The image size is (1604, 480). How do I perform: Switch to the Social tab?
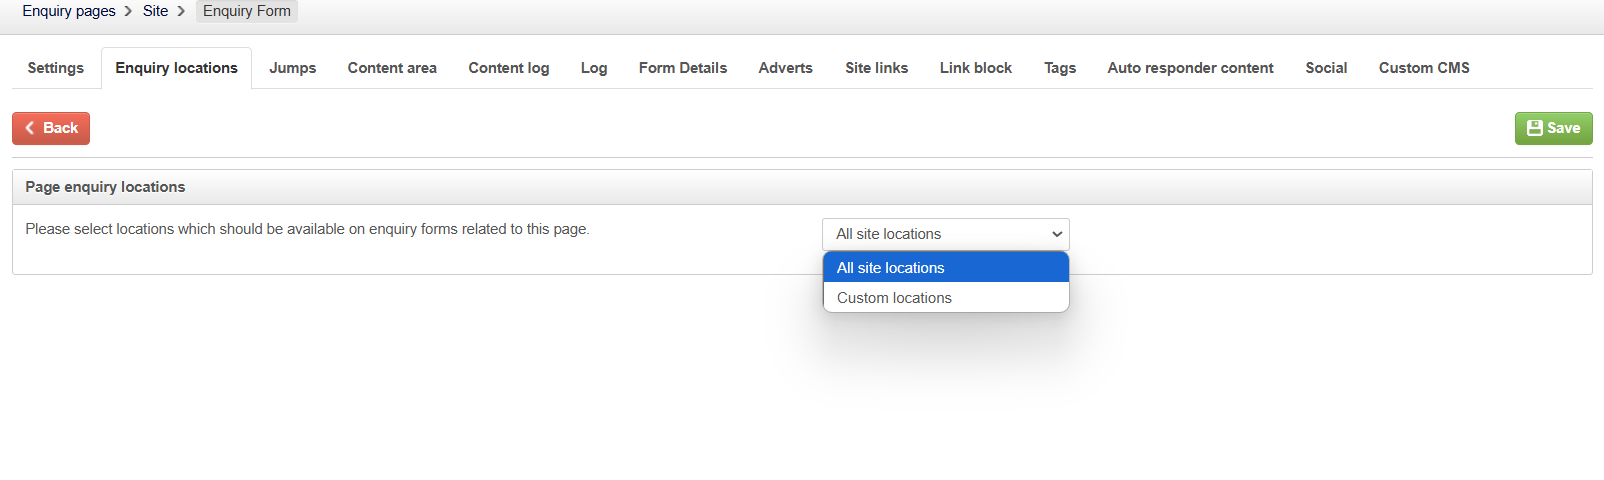[1326, 68]
